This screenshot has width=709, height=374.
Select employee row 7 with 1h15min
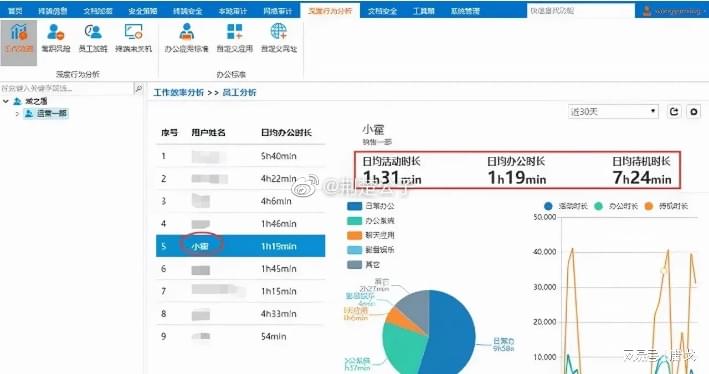pos(241,291)
